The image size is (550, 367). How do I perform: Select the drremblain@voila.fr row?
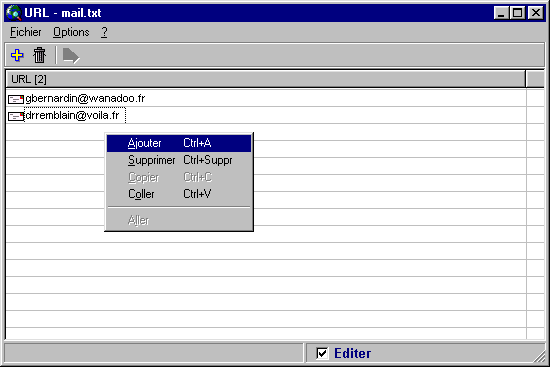coord(266,115)
